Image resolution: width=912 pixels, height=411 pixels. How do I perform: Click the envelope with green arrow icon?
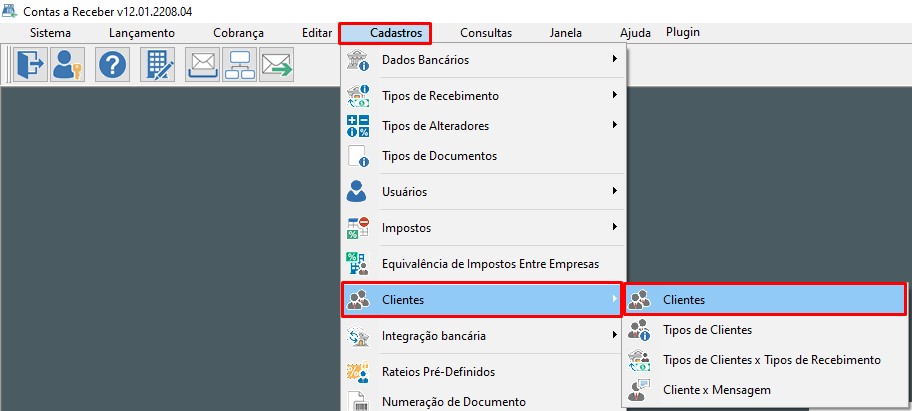tap(277, 64)
